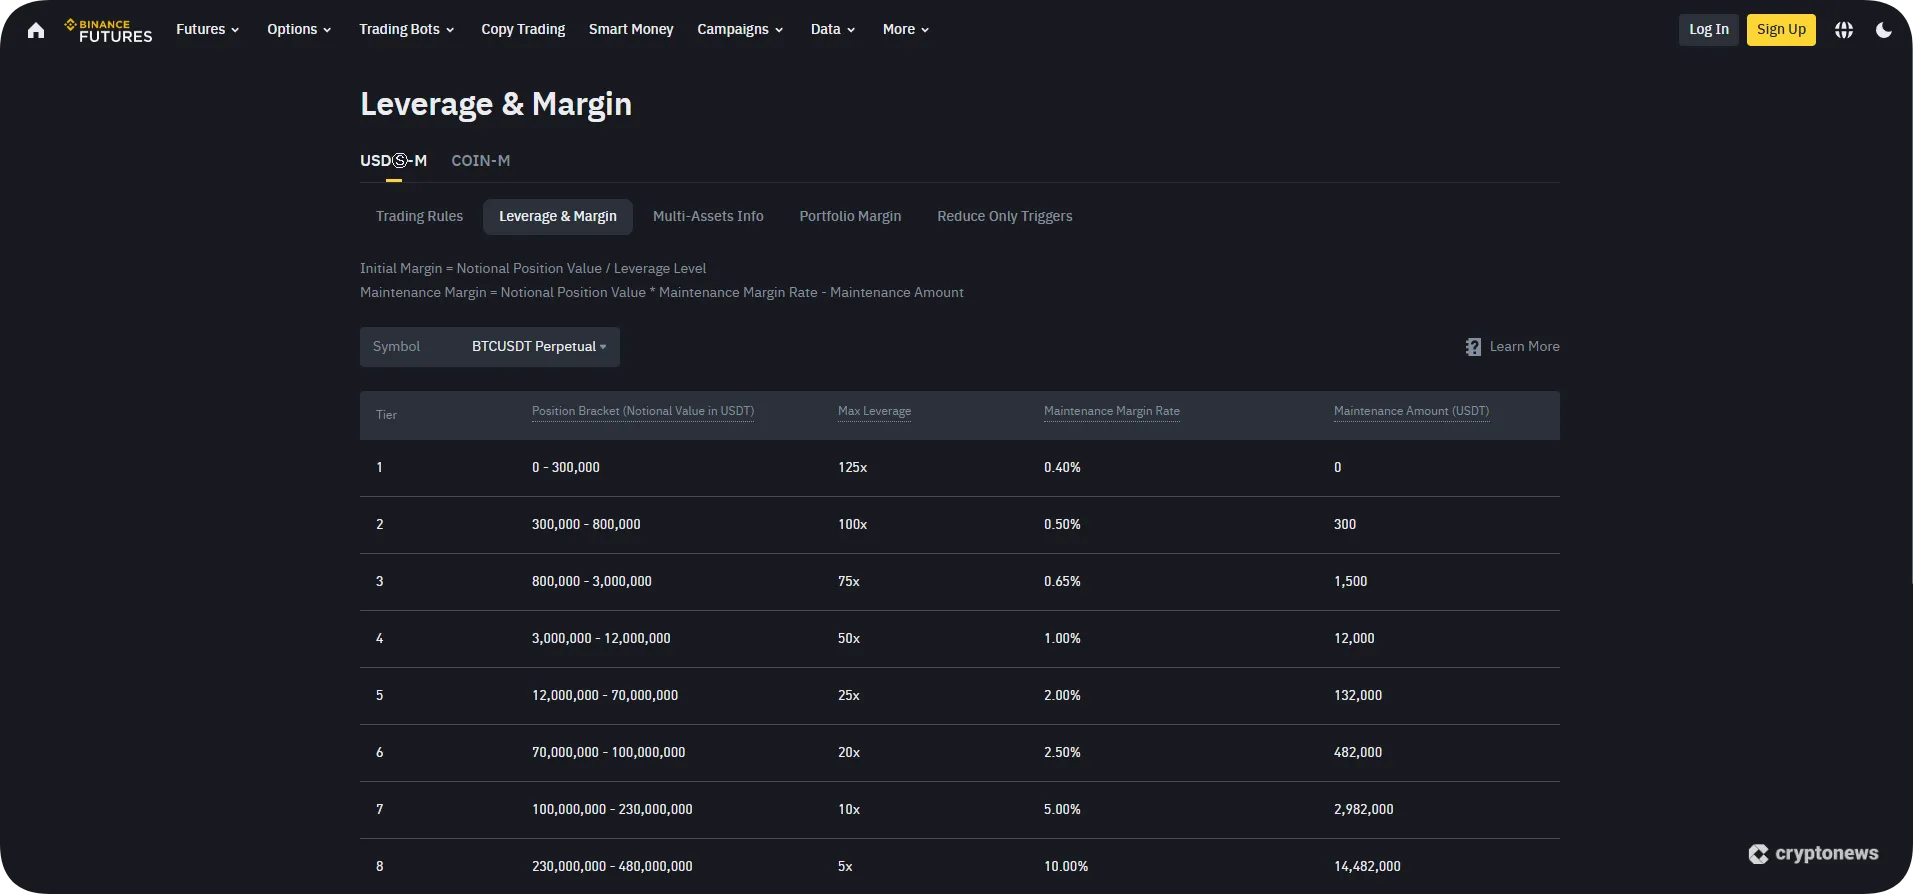Click the 14,482,000 maintenance amount
Viewport: 1913px width, 894px height.
tap(1367, 867)
